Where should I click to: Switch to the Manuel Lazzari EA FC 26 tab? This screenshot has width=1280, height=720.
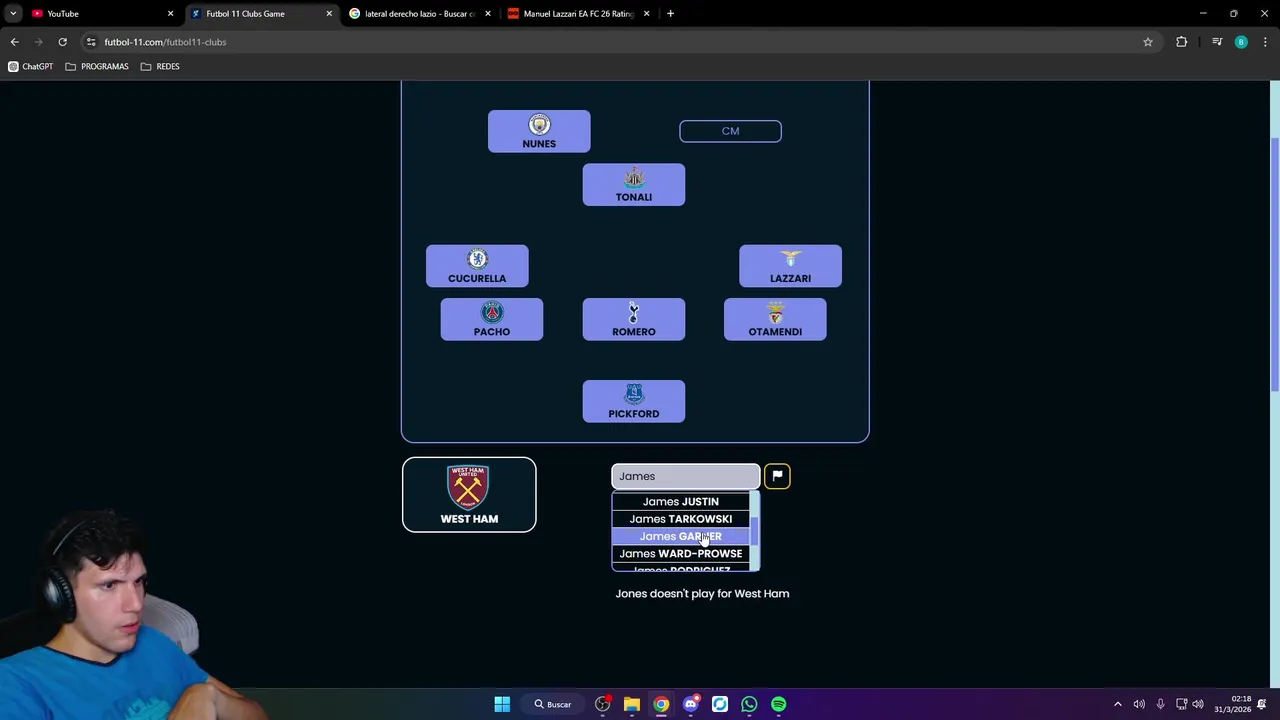tap(578, 14)
